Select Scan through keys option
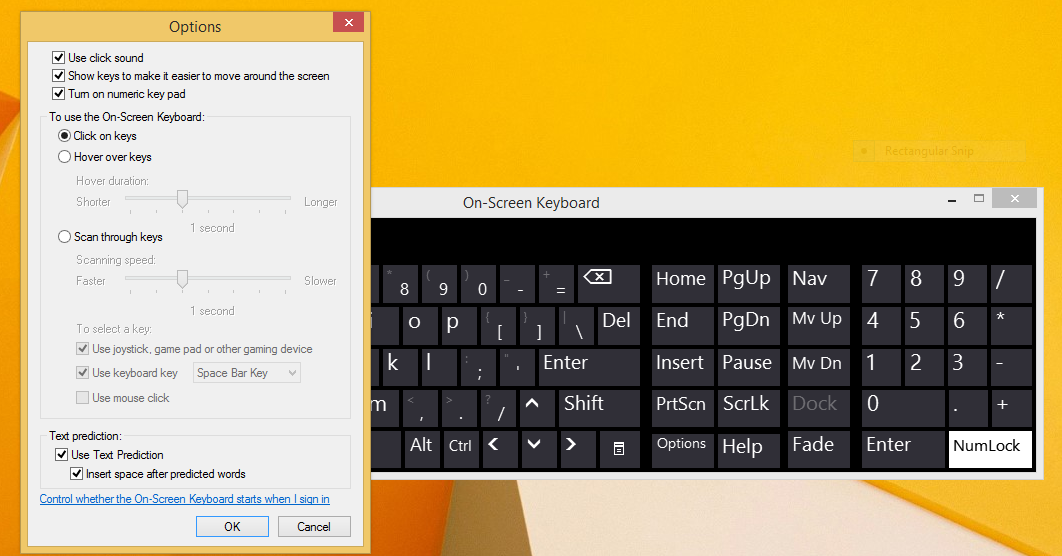 64,236
